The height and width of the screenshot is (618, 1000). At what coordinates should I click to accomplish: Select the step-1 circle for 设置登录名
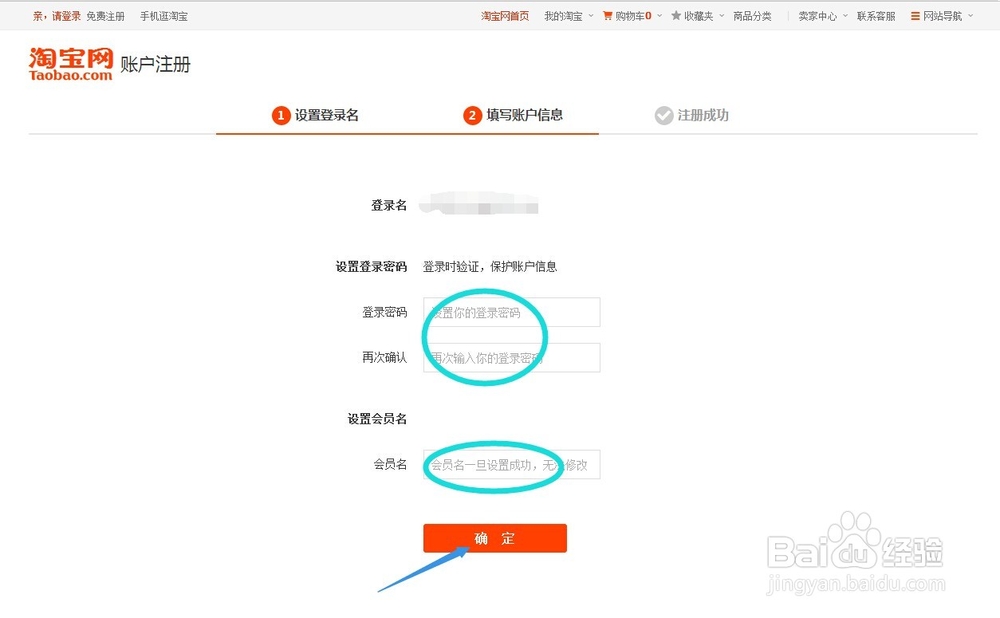(x=281, y=115)
